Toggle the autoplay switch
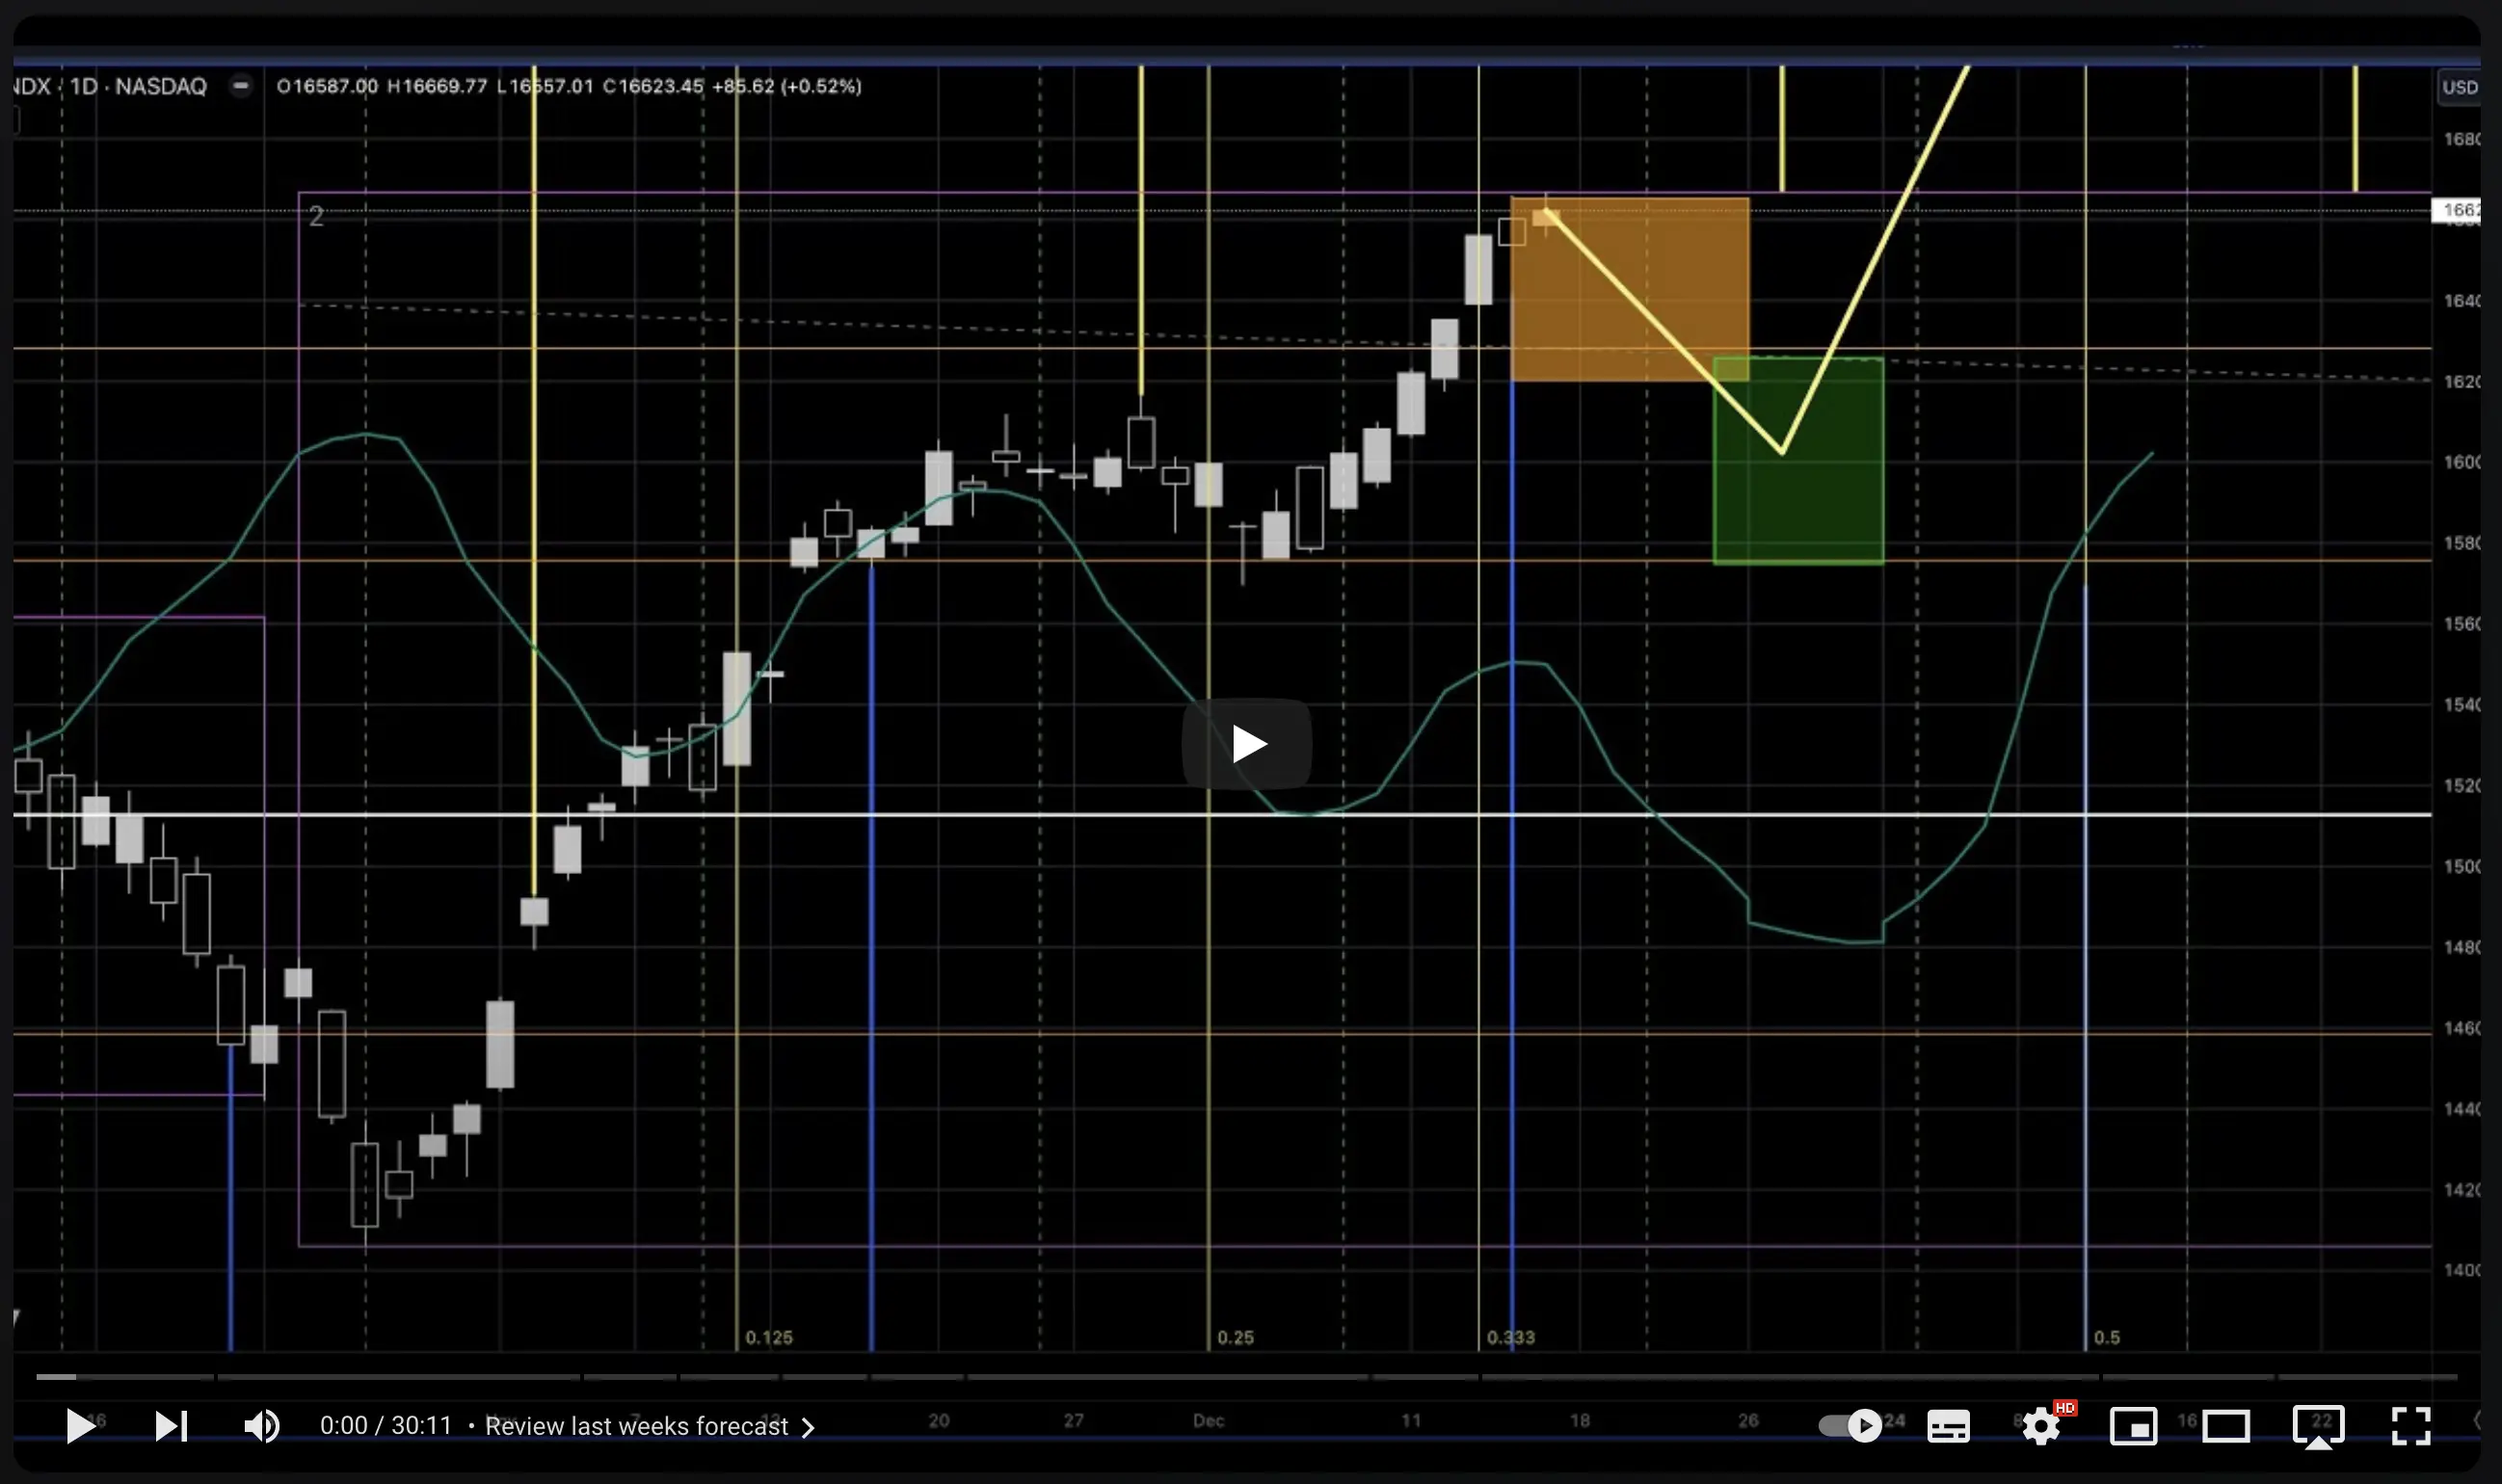Image resolution: width=2502 pixels, height=1484 pixels. point(1849,1425)
